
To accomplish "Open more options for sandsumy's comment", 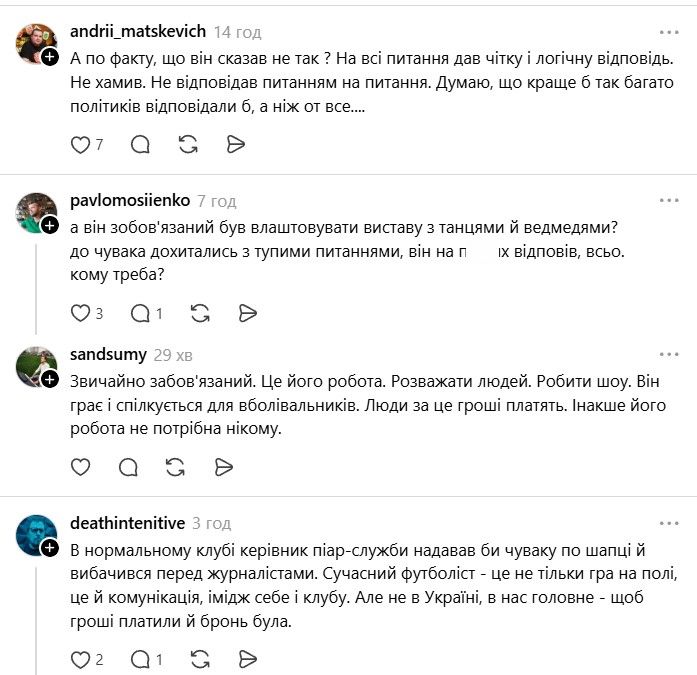I will click(669, 354).
